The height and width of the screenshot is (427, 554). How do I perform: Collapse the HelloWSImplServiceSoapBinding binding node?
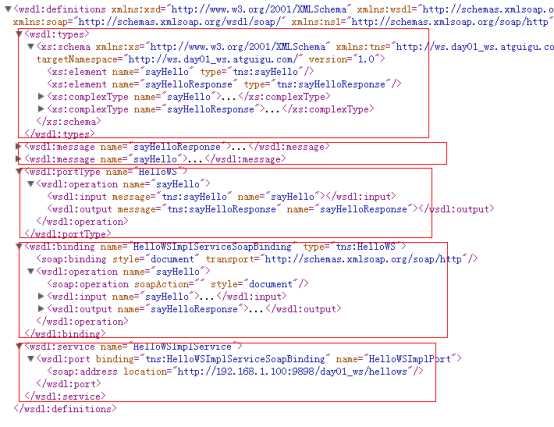(19, 247)
